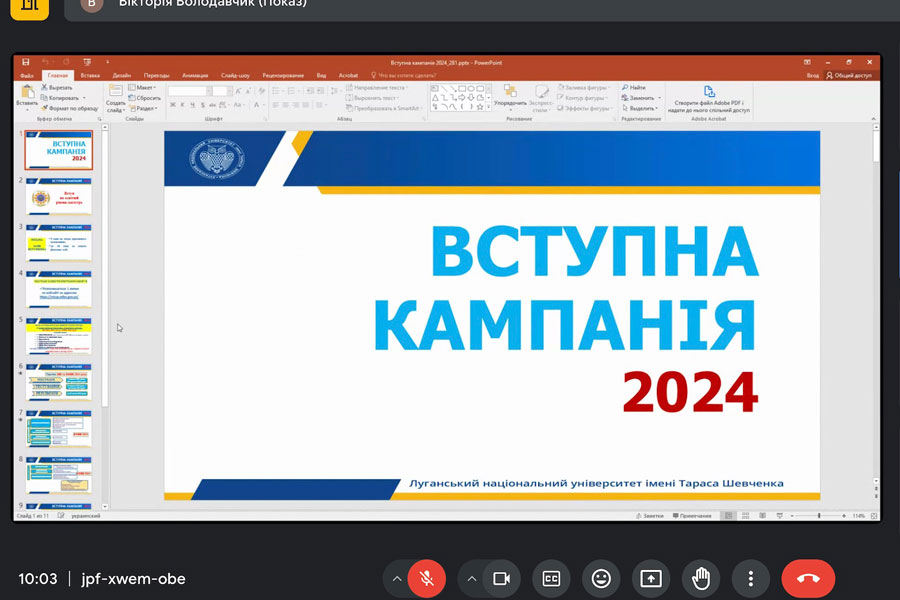Turn on closed captions
The height and width of the screenshot is (600, 900).
[551, 578]
